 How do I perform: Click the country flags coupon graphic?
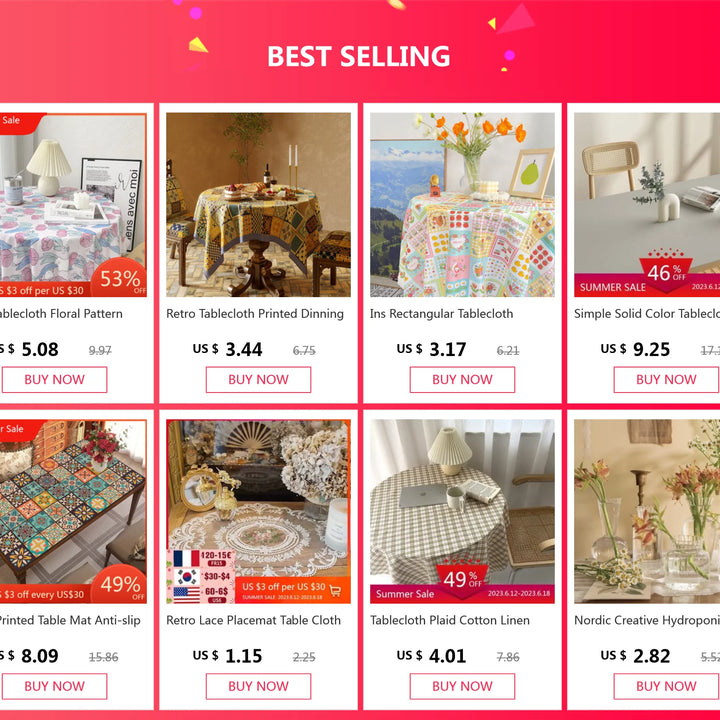[200, 576]
